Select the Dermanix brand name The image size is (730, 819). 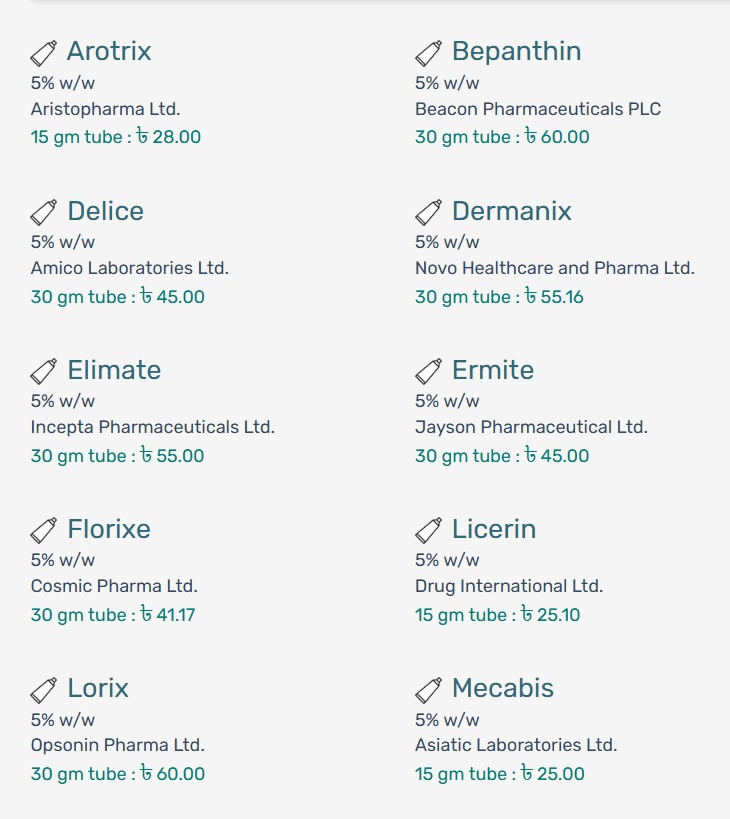511,211
